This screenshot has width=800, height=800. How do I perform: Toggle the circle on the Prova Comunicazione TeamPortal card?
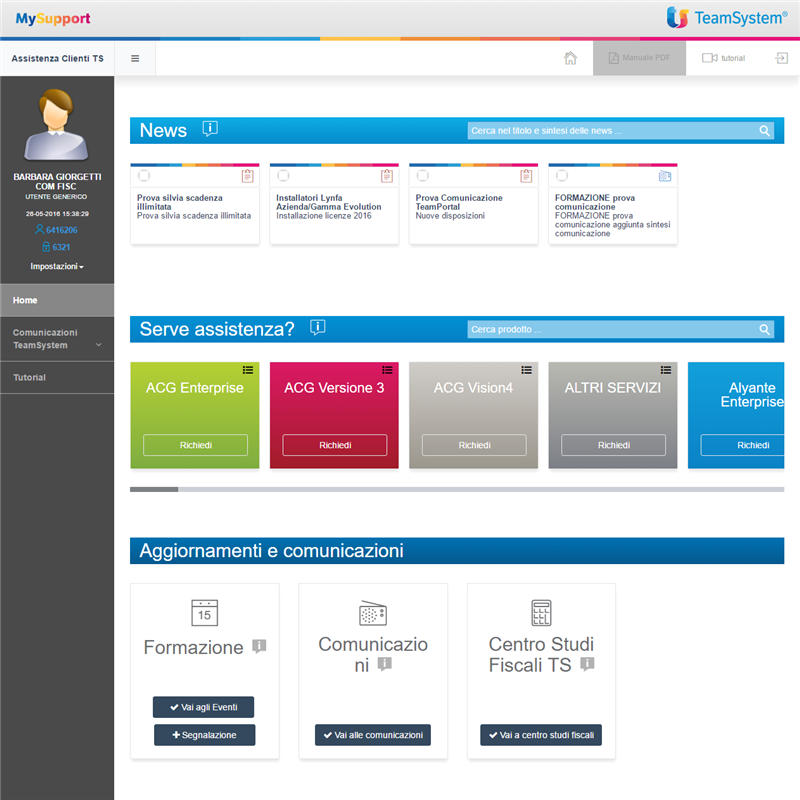coord(422,176)
